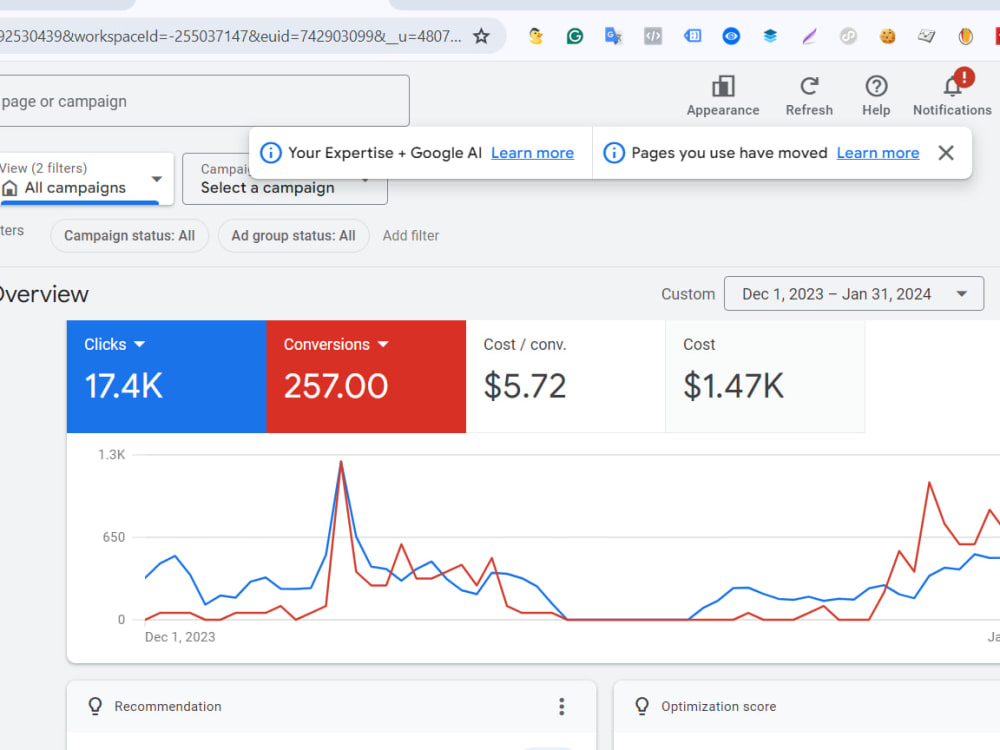The width and height of the screenshot is (1000, 750).
Task: Click the grey circular extension icon
Action: pos(848,36)
